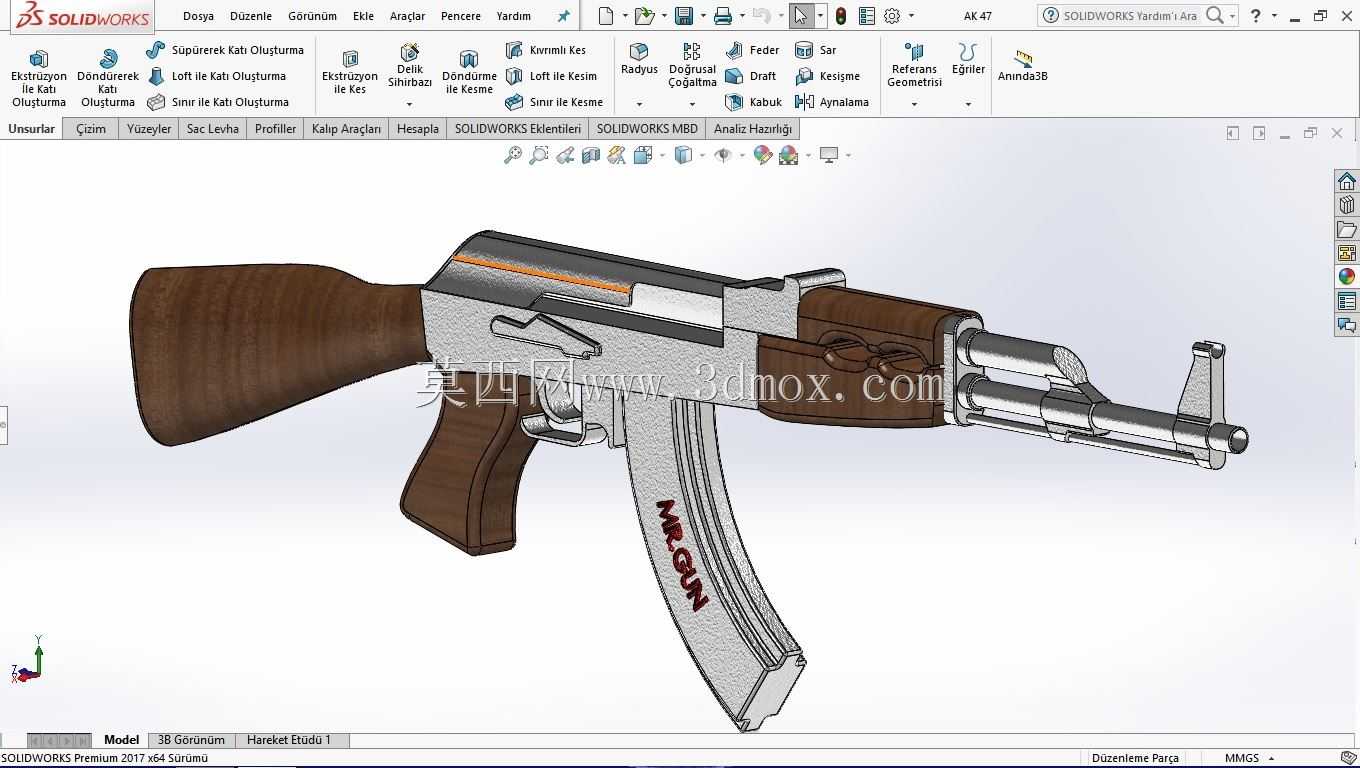Toggle the pin on the menu bar
Screen dimensions: 1360x768
[x=564, y=16]
